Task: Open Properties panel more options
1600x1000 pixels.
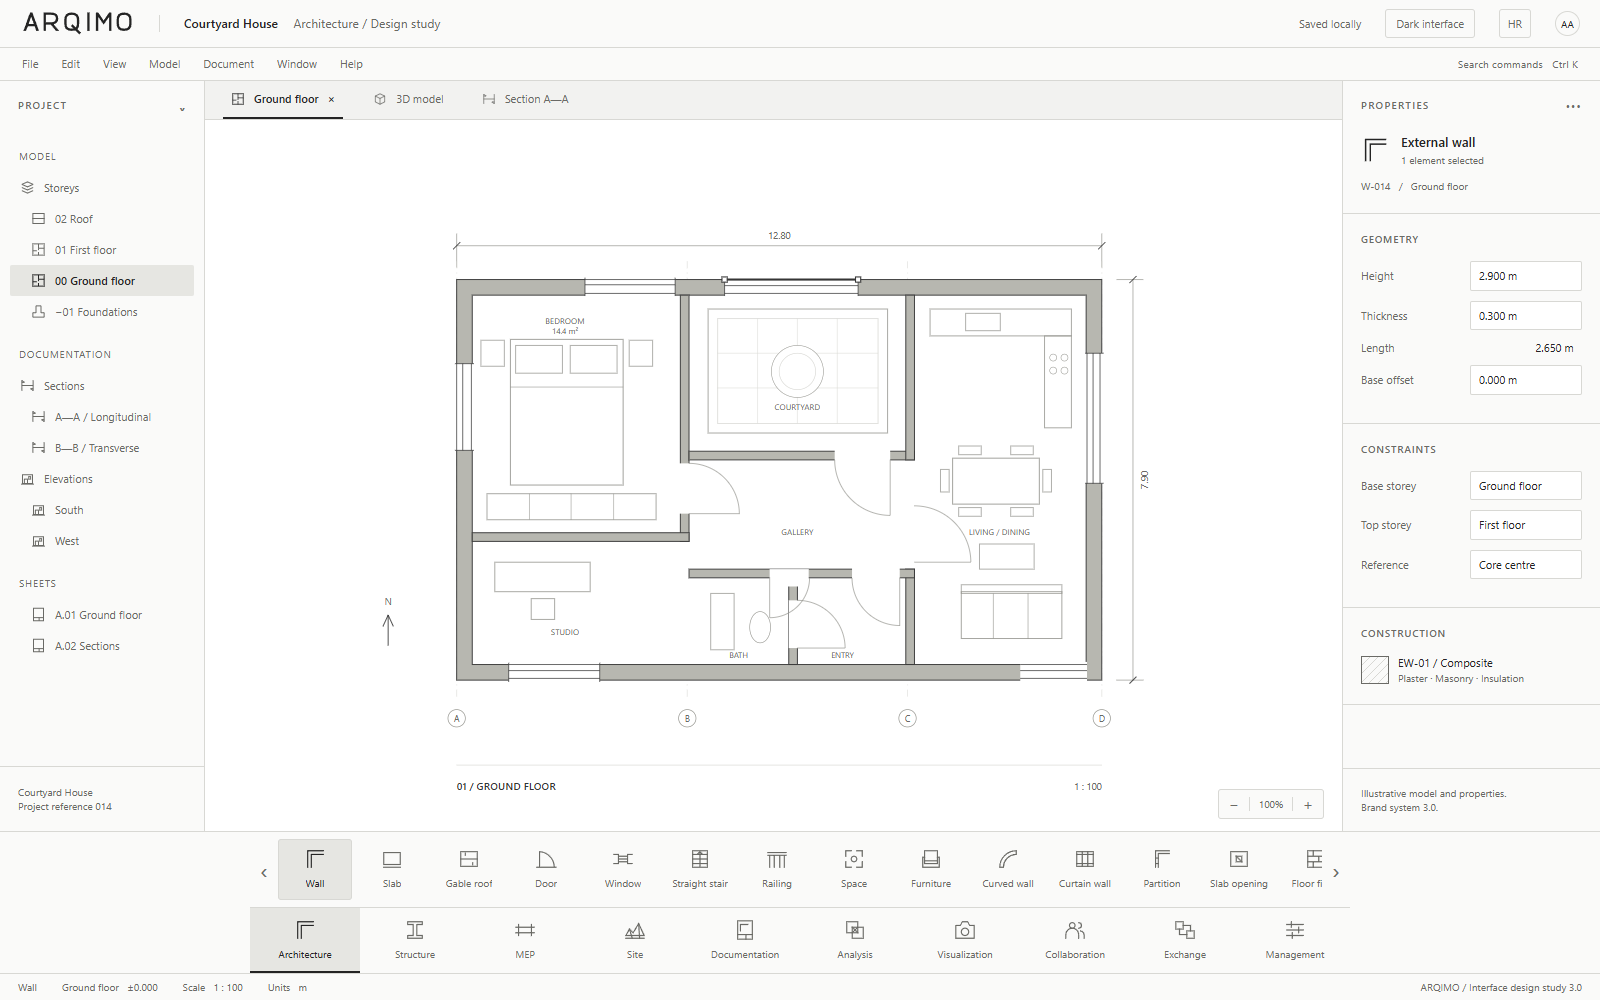Action: tap(1573, 106)
